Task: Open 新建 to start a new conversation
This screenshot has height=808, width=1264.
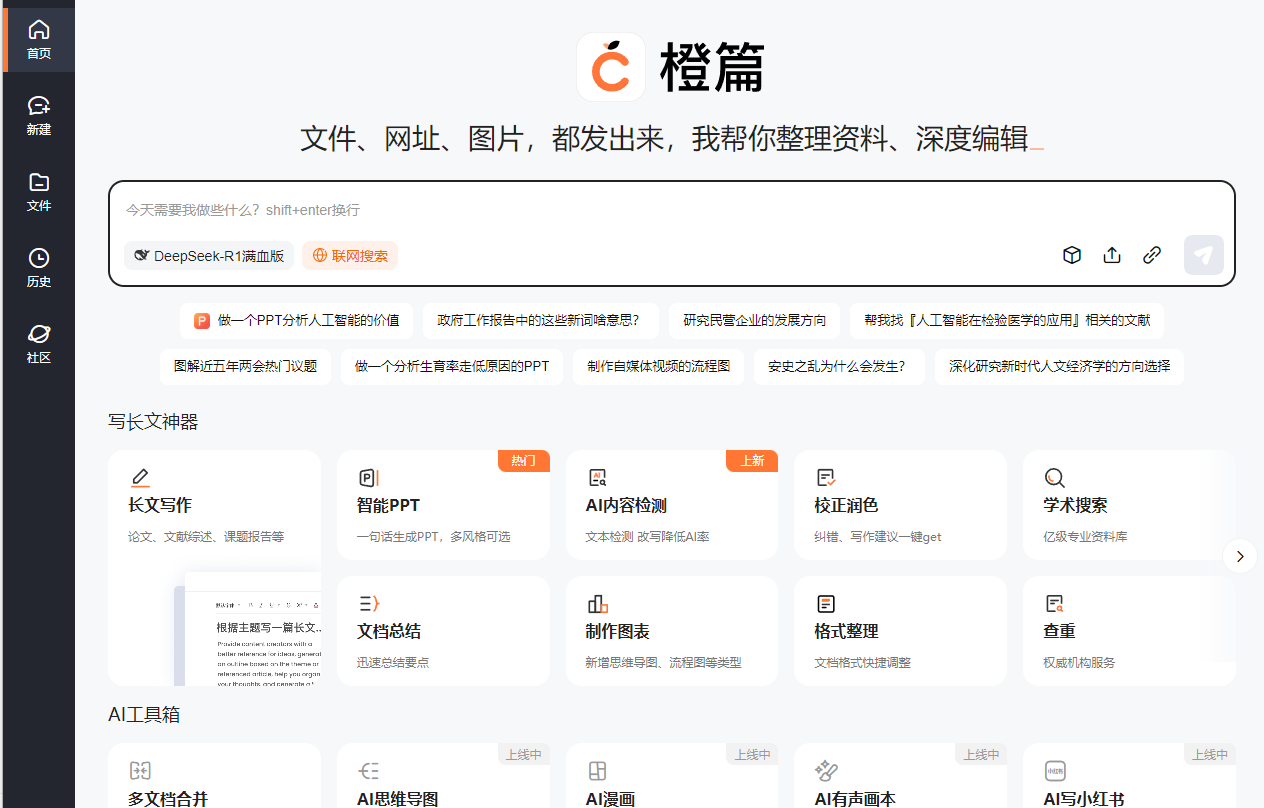Action: tap(39, 112)
